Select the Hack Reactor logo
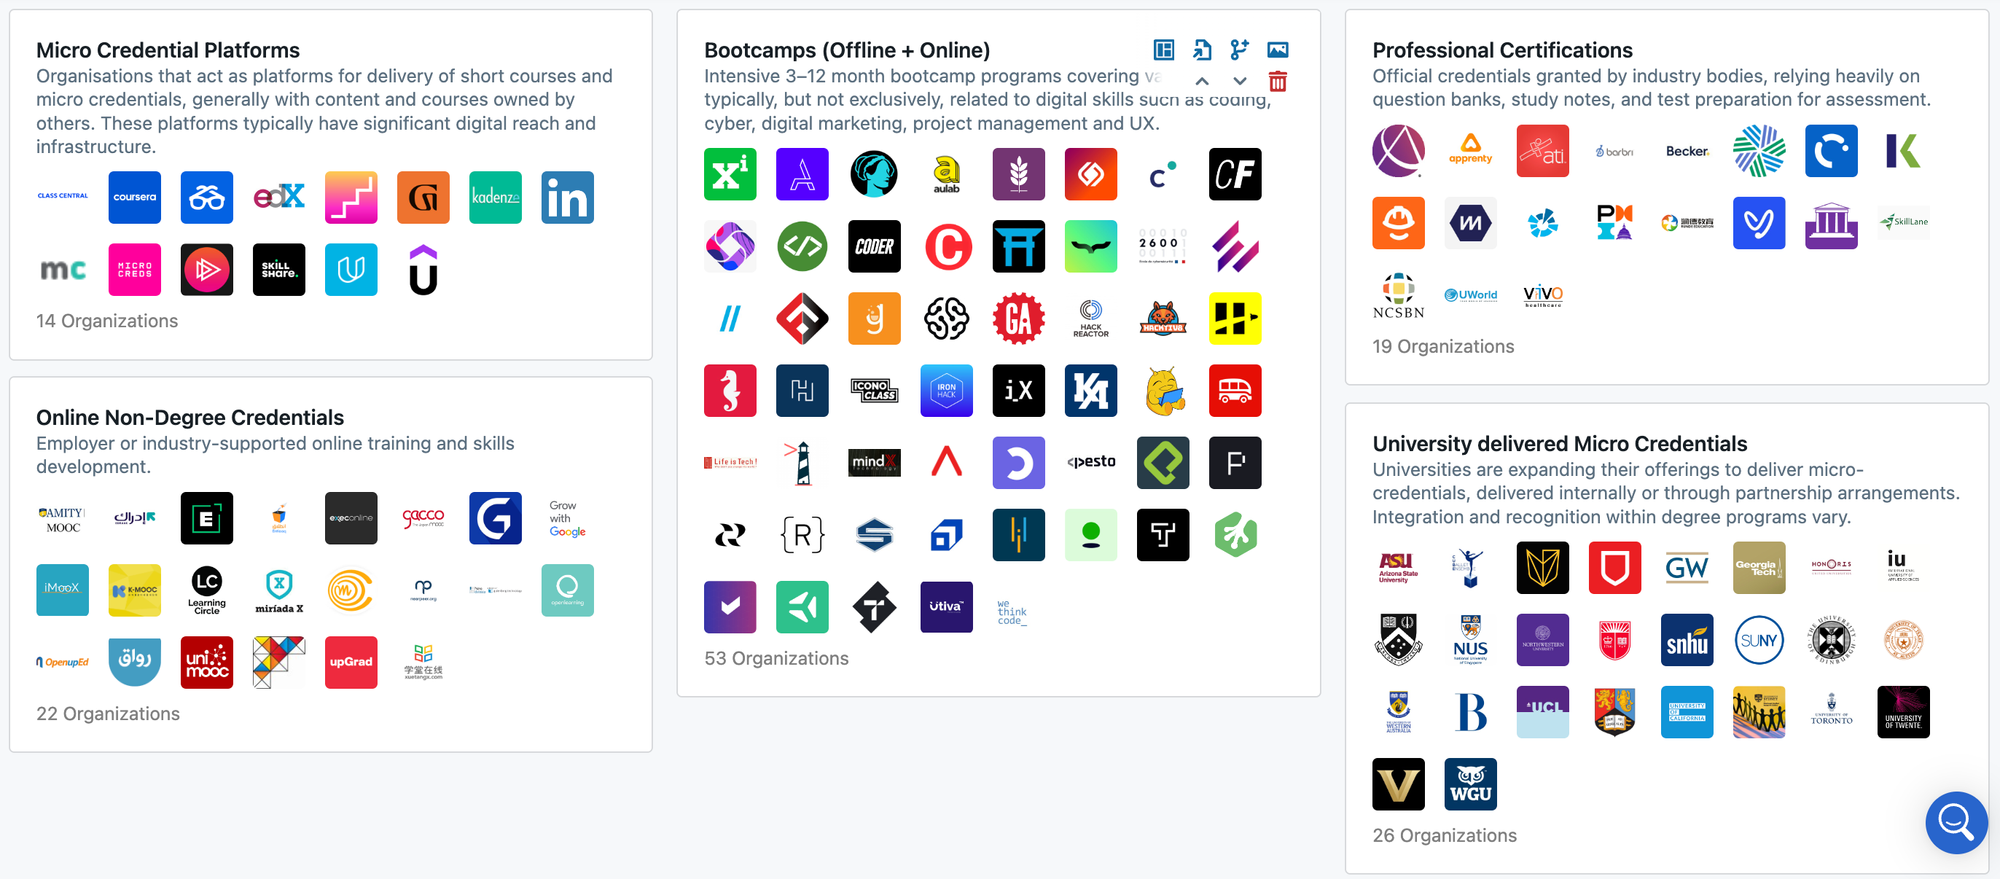 tap(1091, 319)
